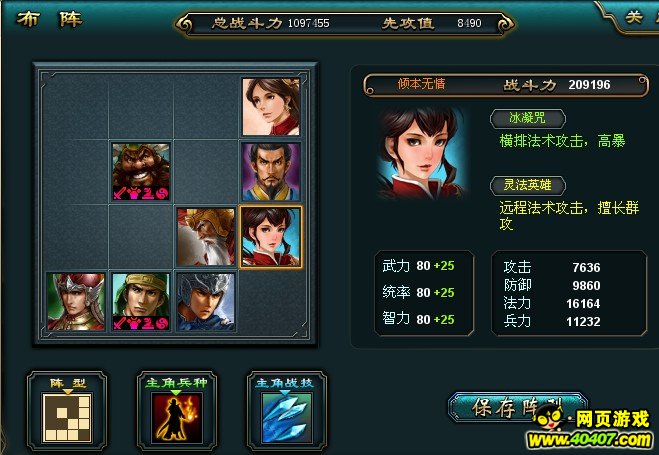Click the 保存阵型 save formation button
Image resolution: width=659 pixels, height=455 pixels.
point(517,407)
